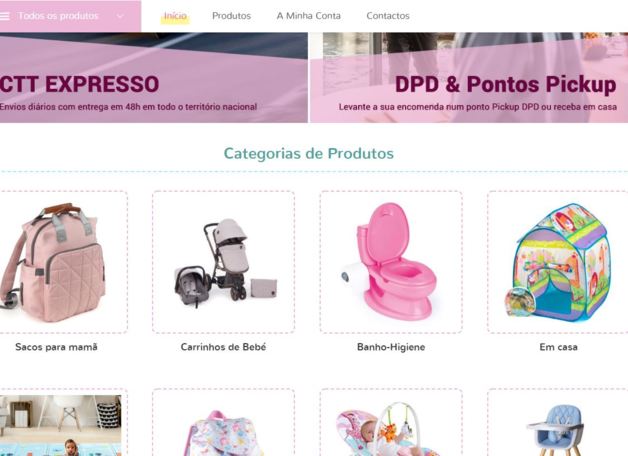Viewport: 628px width, 456px height.
Task: Select the pink backpack category image
Action: pyautogui.click(x=60, y=262)
